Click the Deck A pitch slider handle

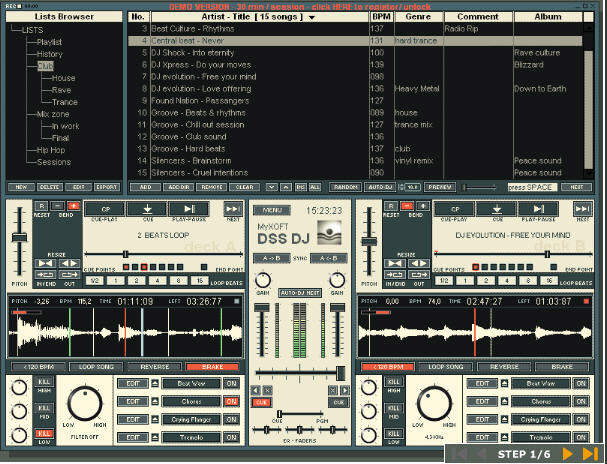pos(19,238)
